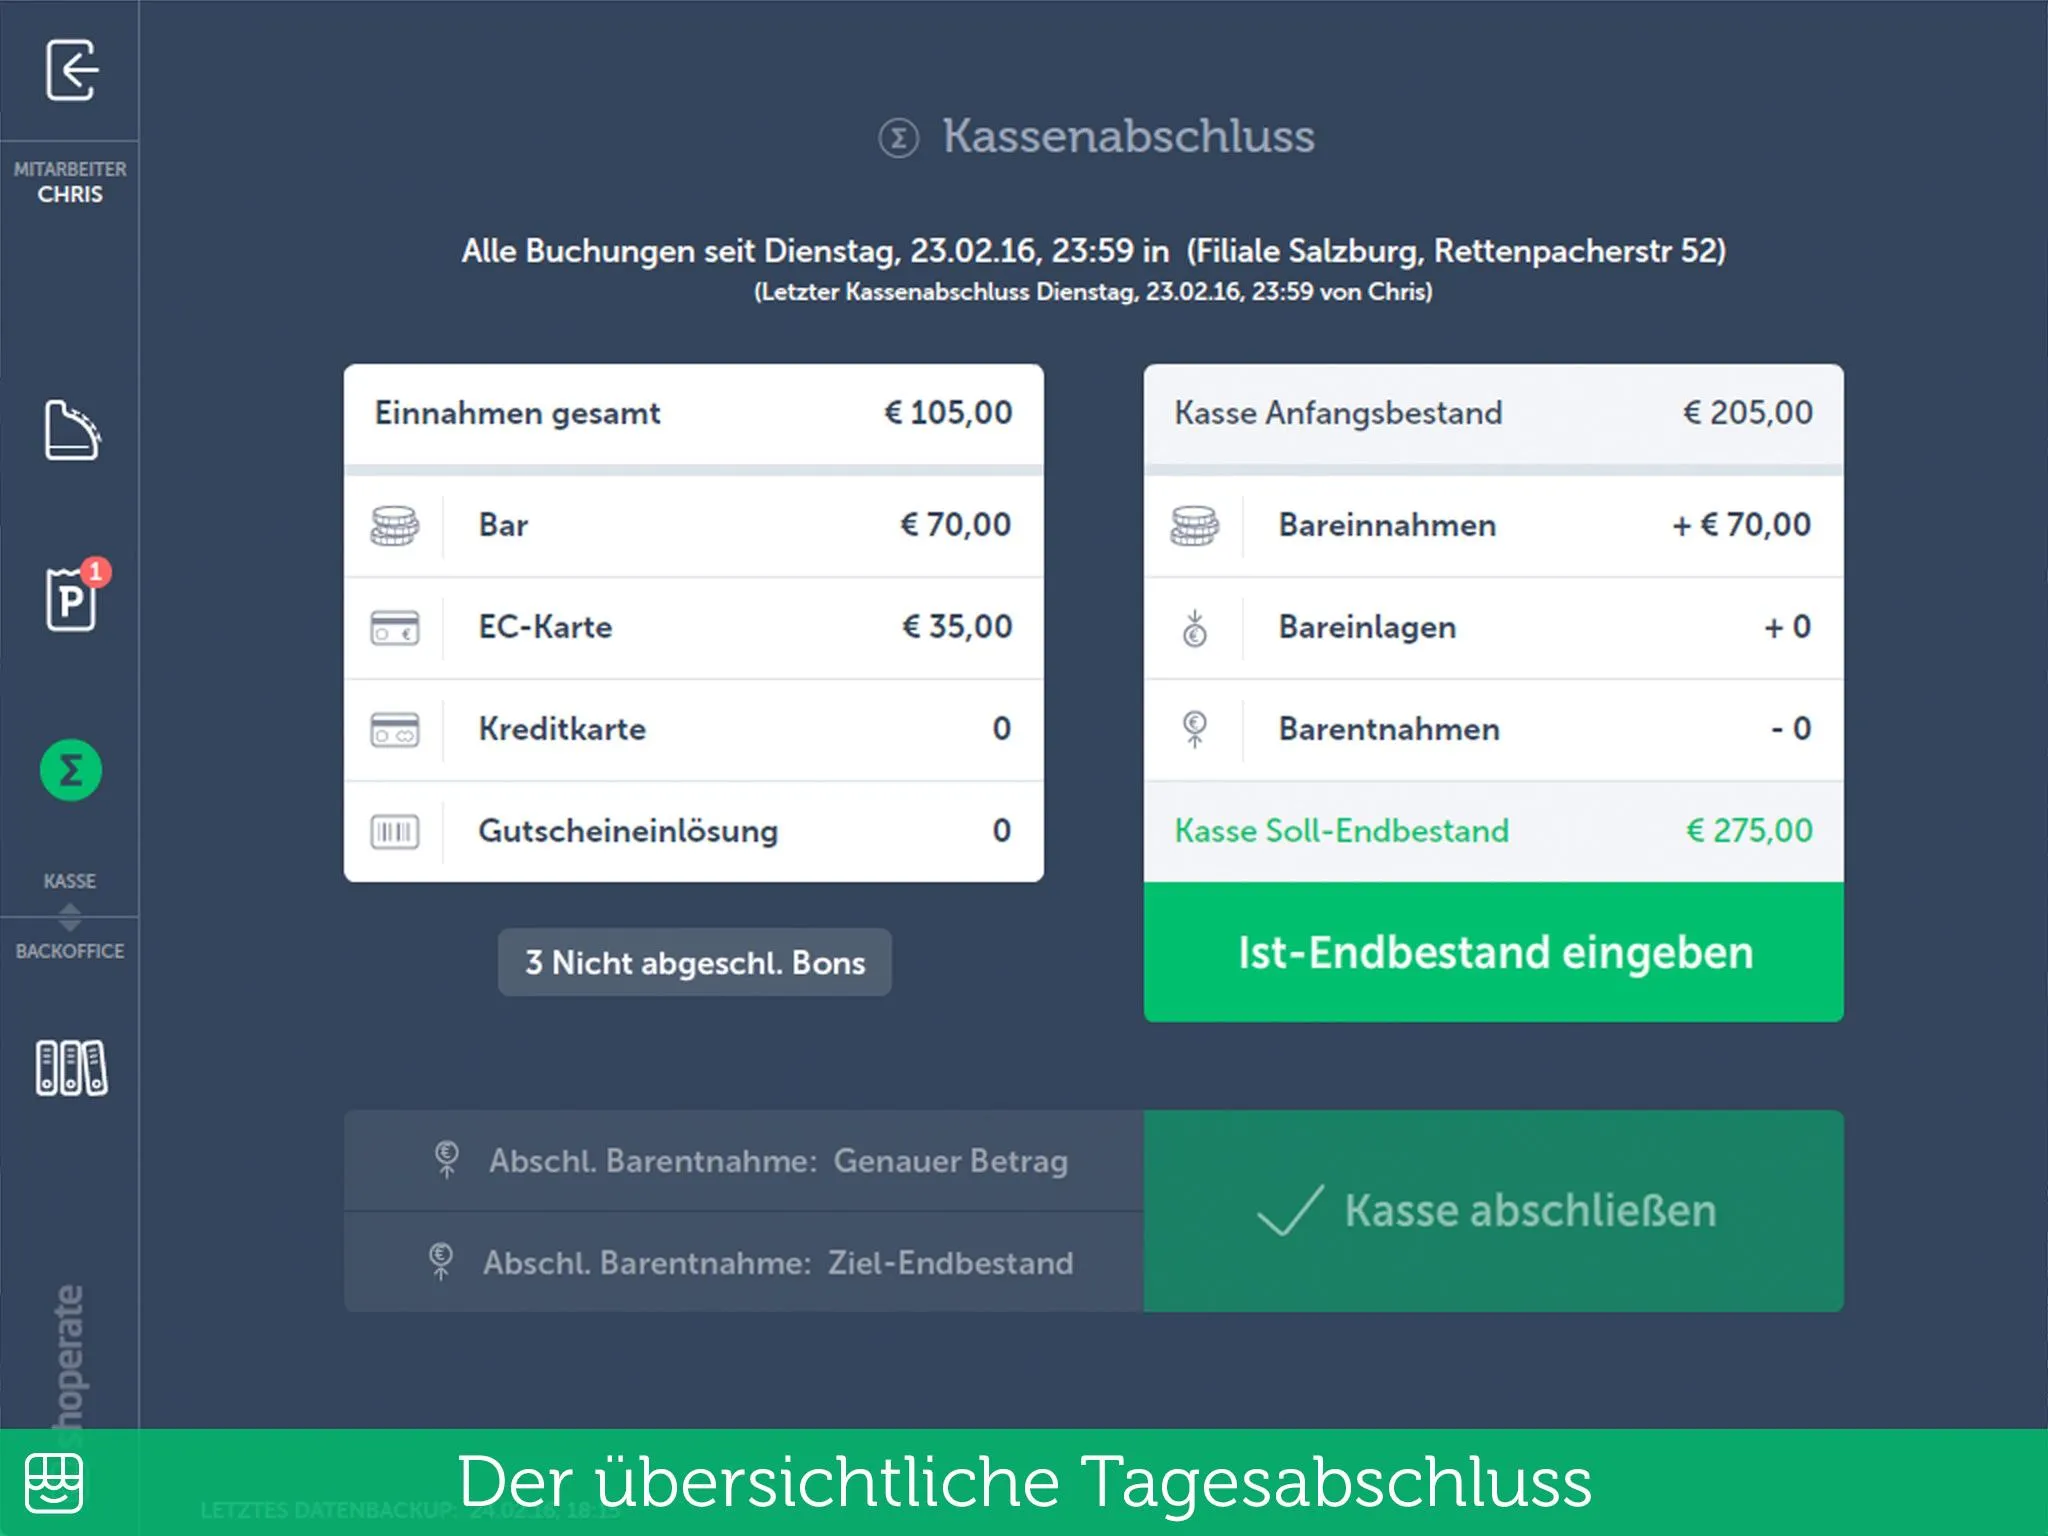The width and height of the screenshot is (2048, 1536).
Task: Click Kasse Anfangsbestand € 205,00 value
Action: tap(1748, 413)
